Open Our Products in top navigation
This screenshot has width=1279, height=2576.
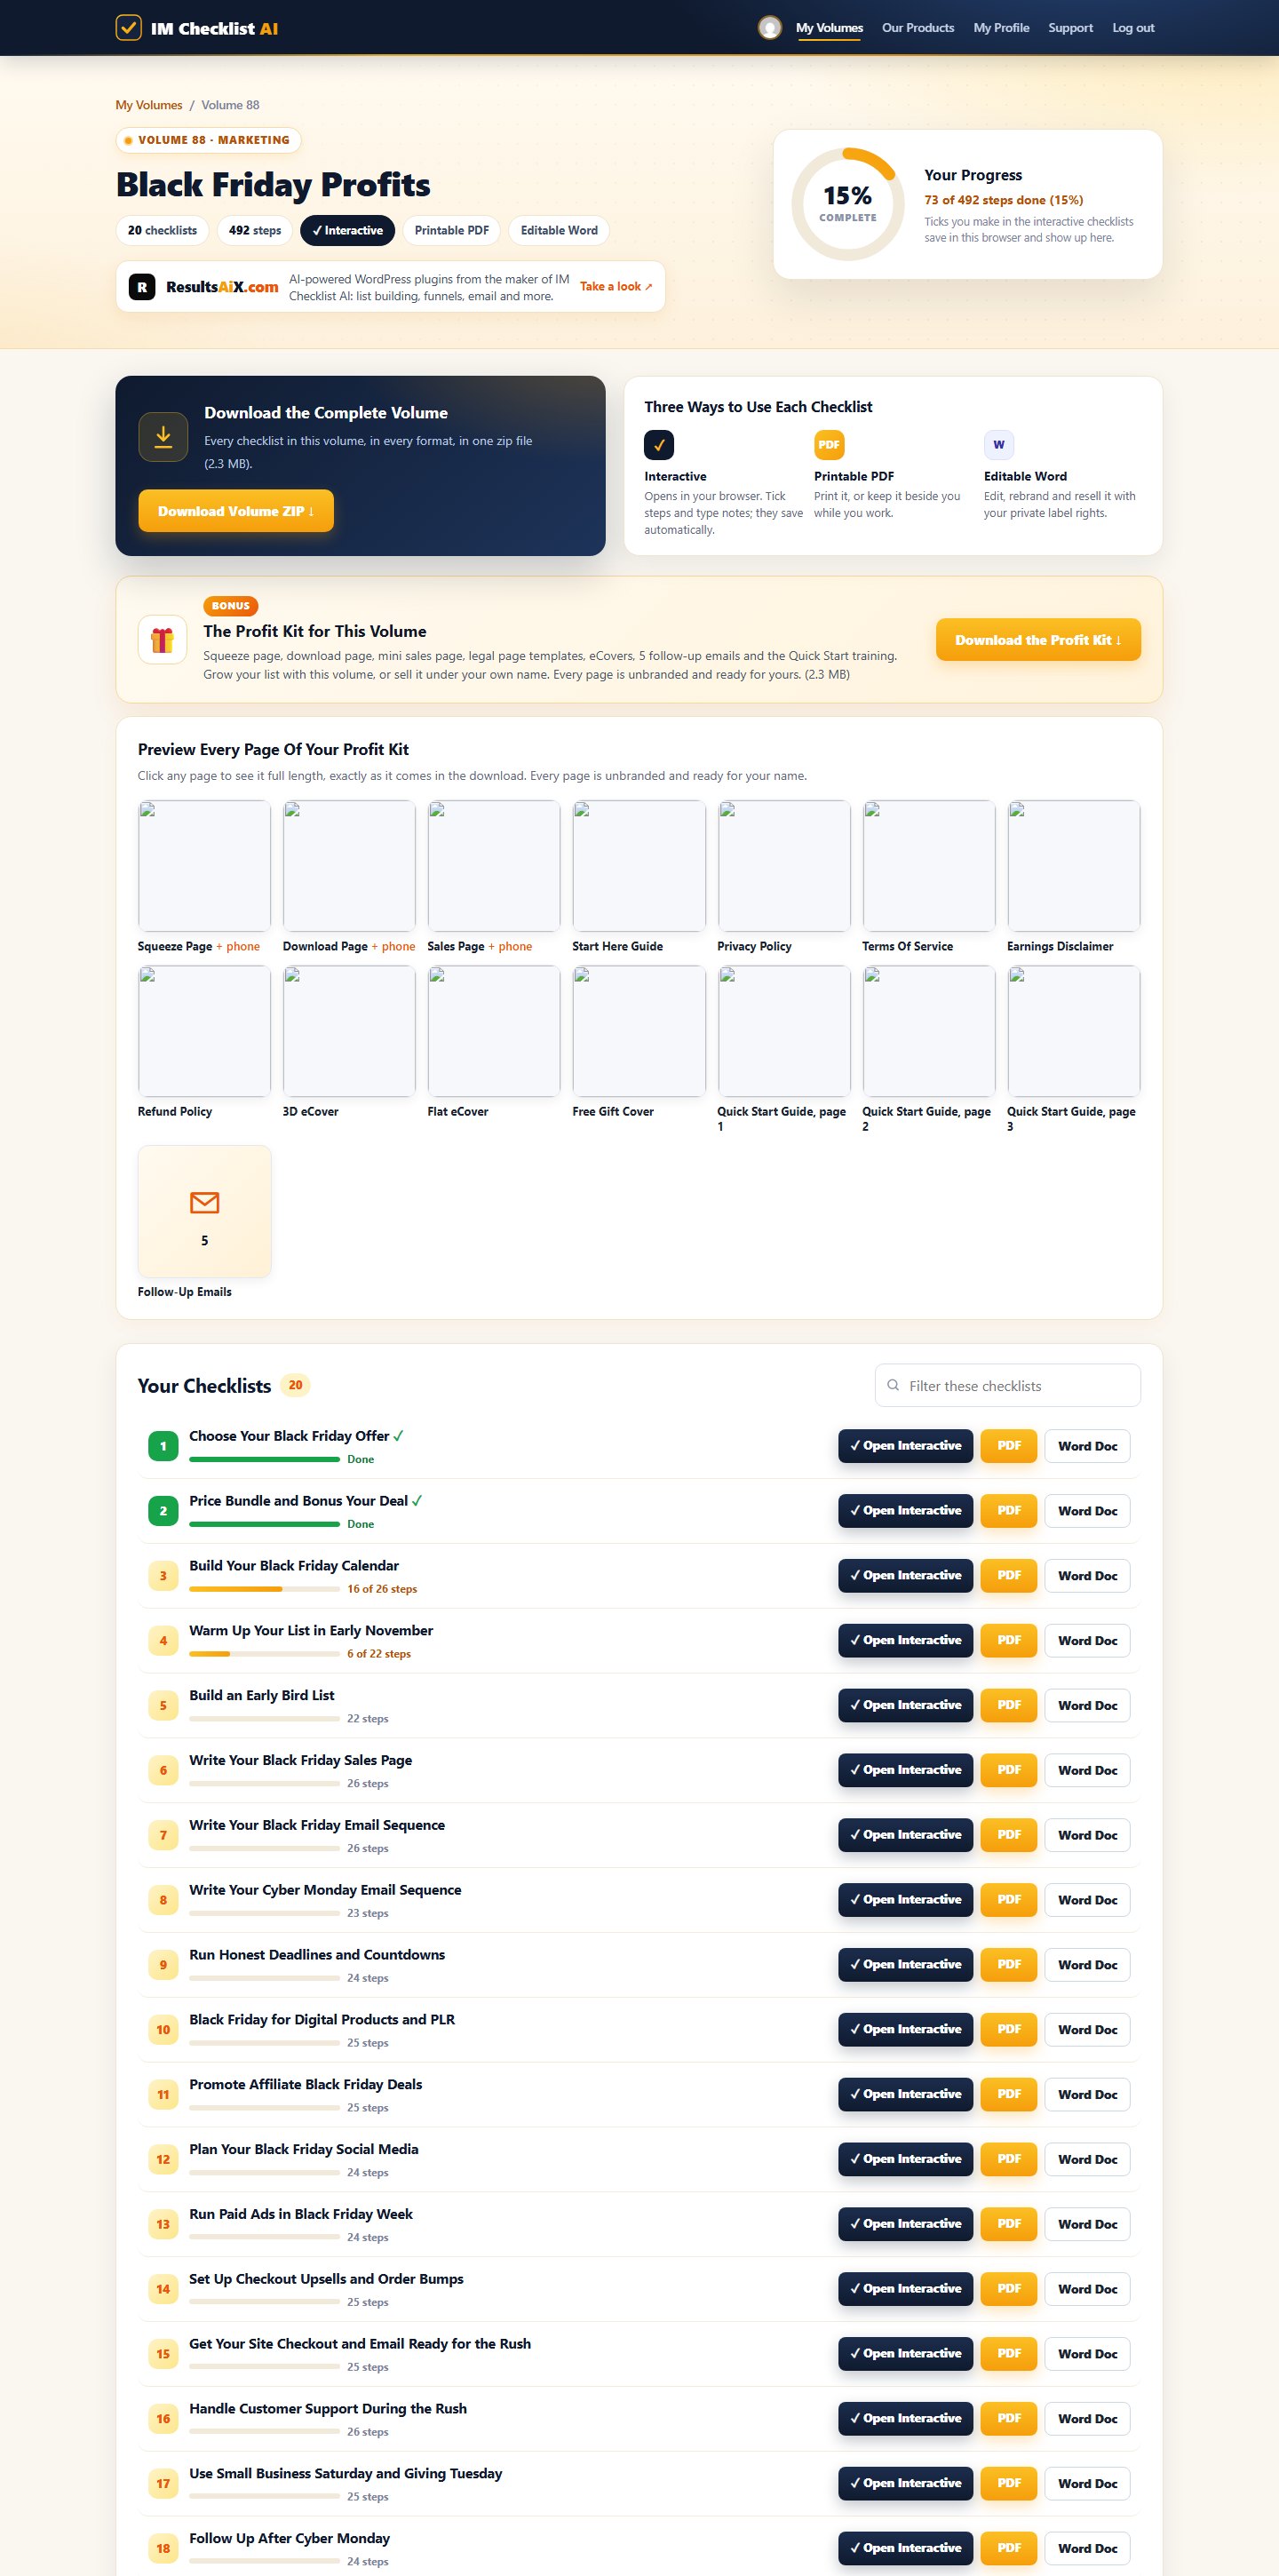pyautogui.click(x=917, y=28)
